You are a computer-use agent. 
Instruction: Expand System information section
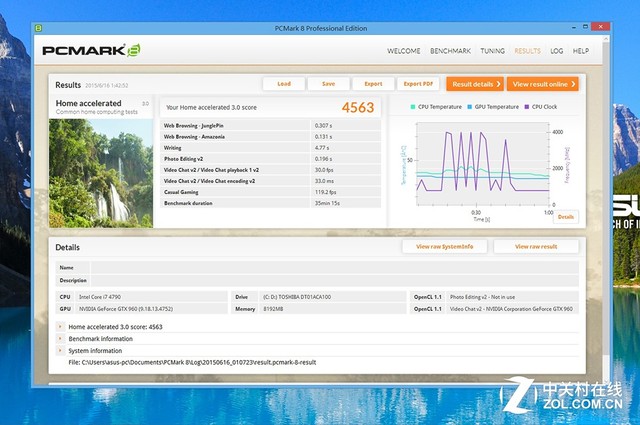(x=60, y=350)
